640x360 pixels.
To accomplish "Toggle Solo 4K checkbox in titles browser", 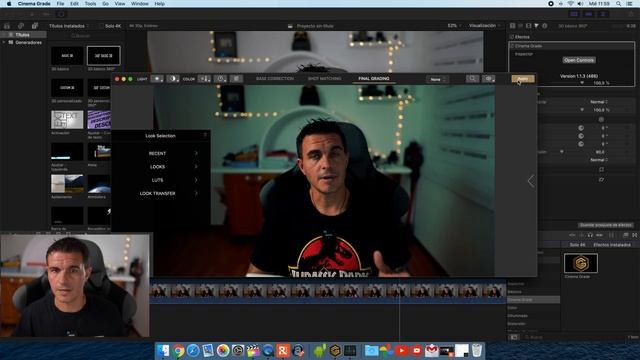I will coord(101,26).
